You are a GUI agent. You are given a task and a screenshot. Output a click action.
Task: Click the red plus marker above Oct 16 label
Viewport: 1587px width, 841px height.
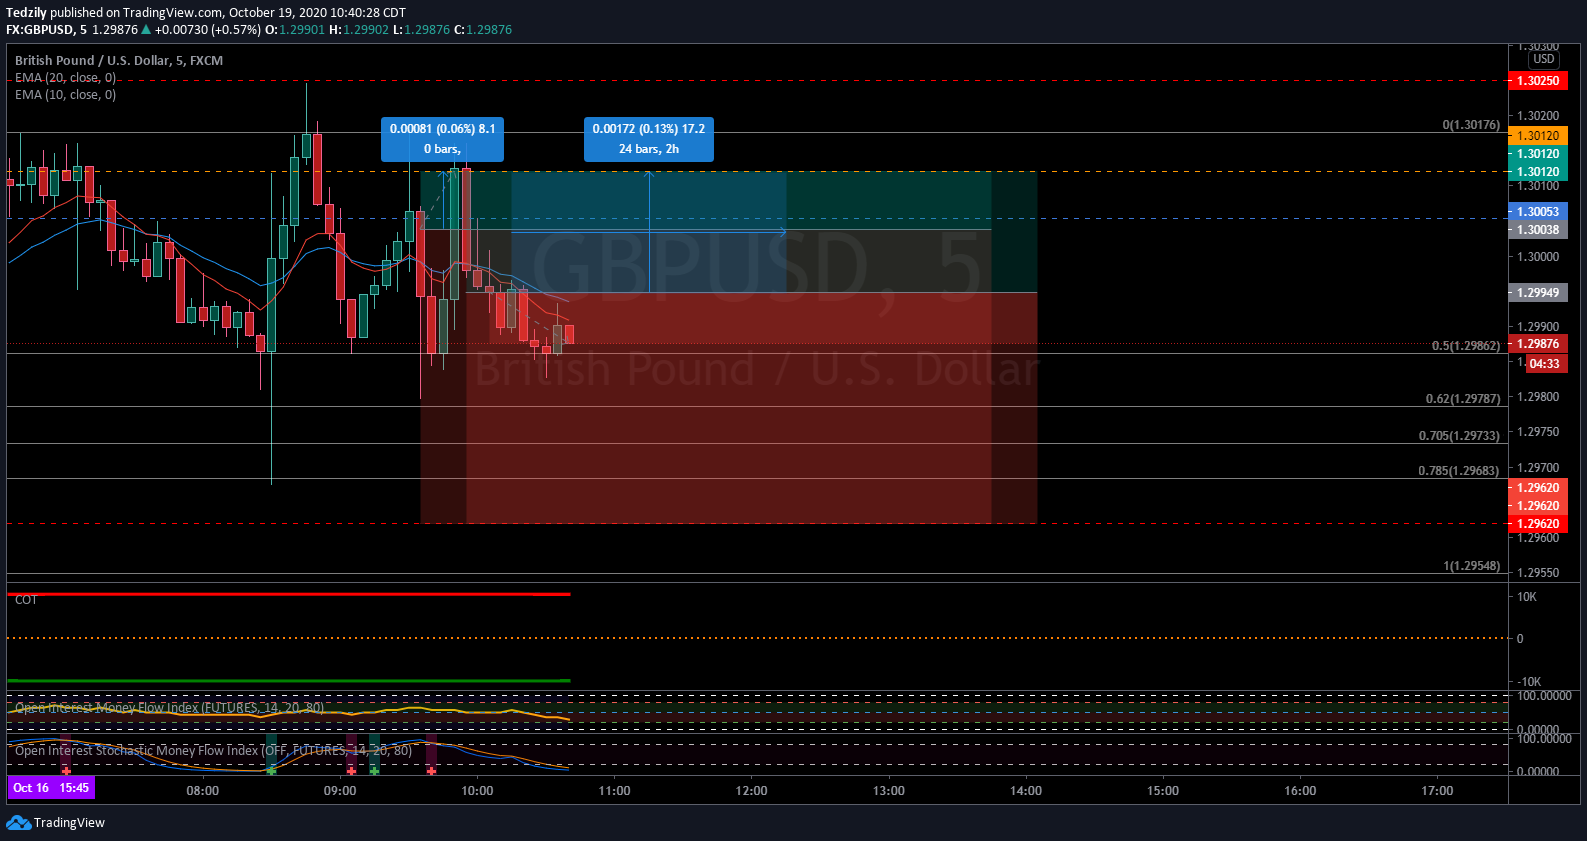coord(66,771)
